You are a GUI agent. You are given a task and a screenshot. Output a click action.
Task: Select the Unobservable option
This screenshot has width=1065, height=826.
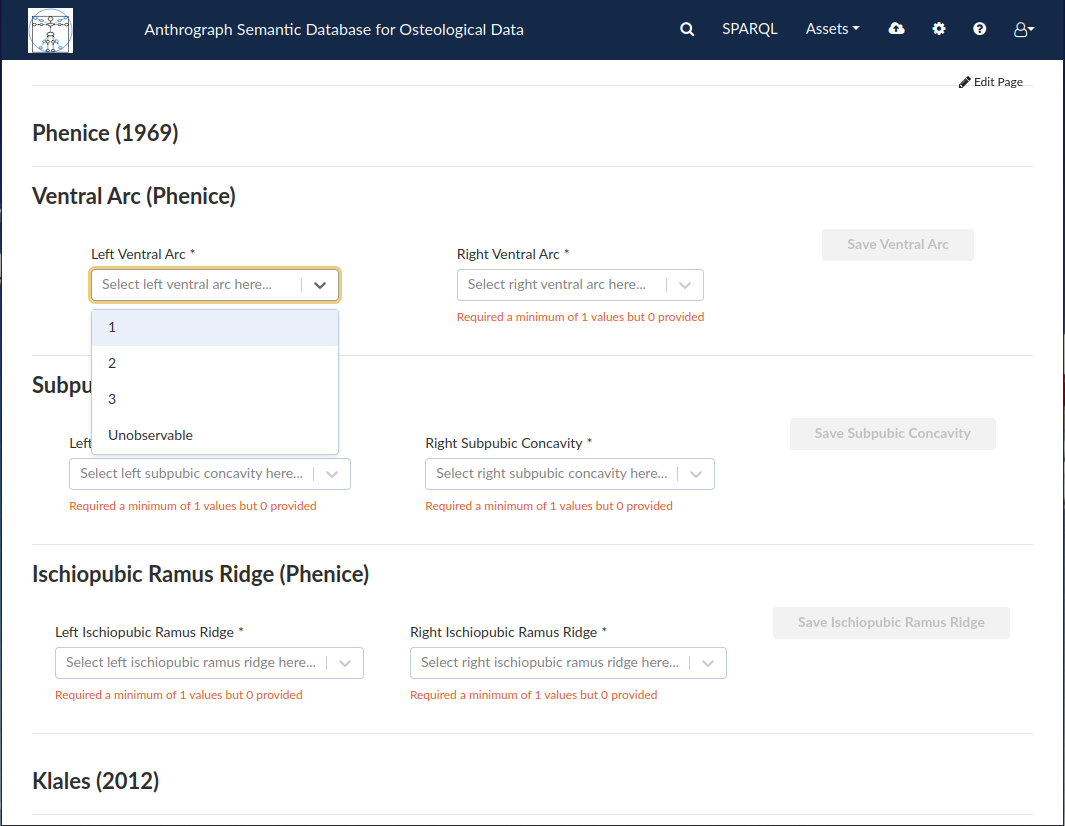(x=215, y=435)
